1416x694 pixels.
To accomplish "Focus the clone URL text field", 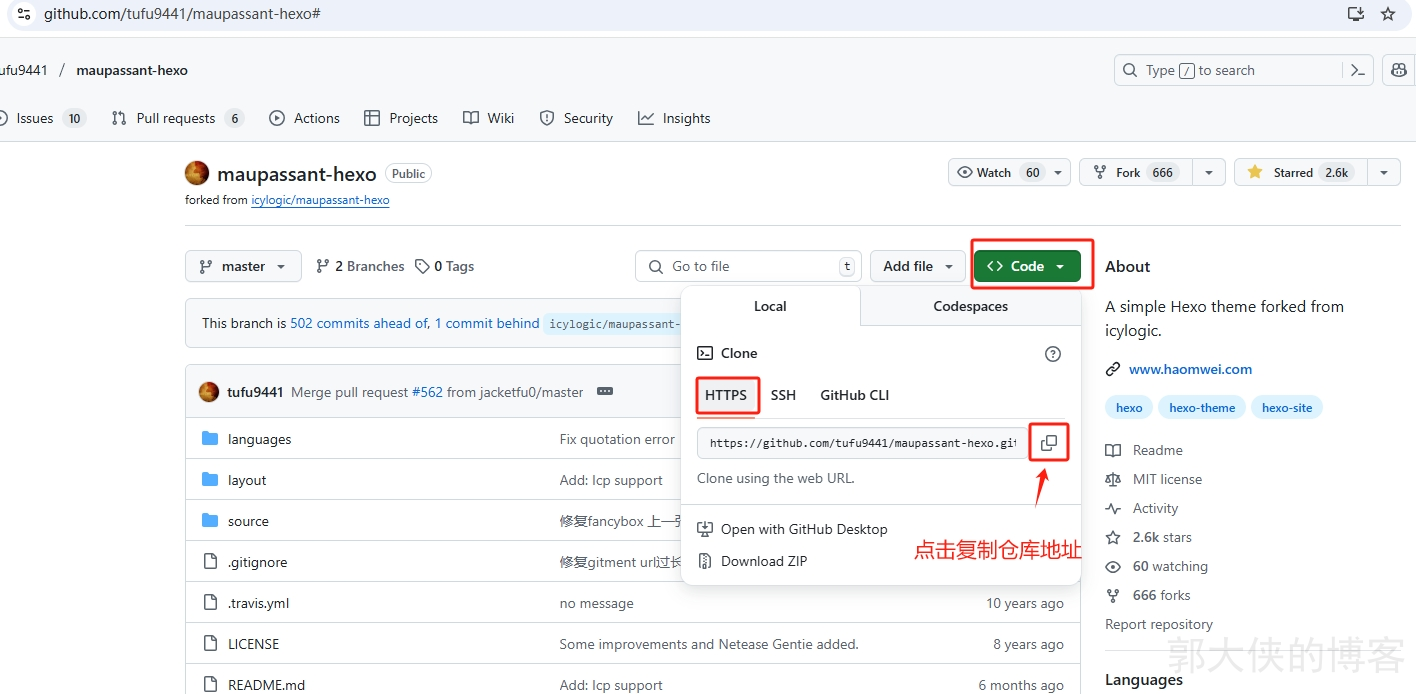I will click(x=861, y=443).
